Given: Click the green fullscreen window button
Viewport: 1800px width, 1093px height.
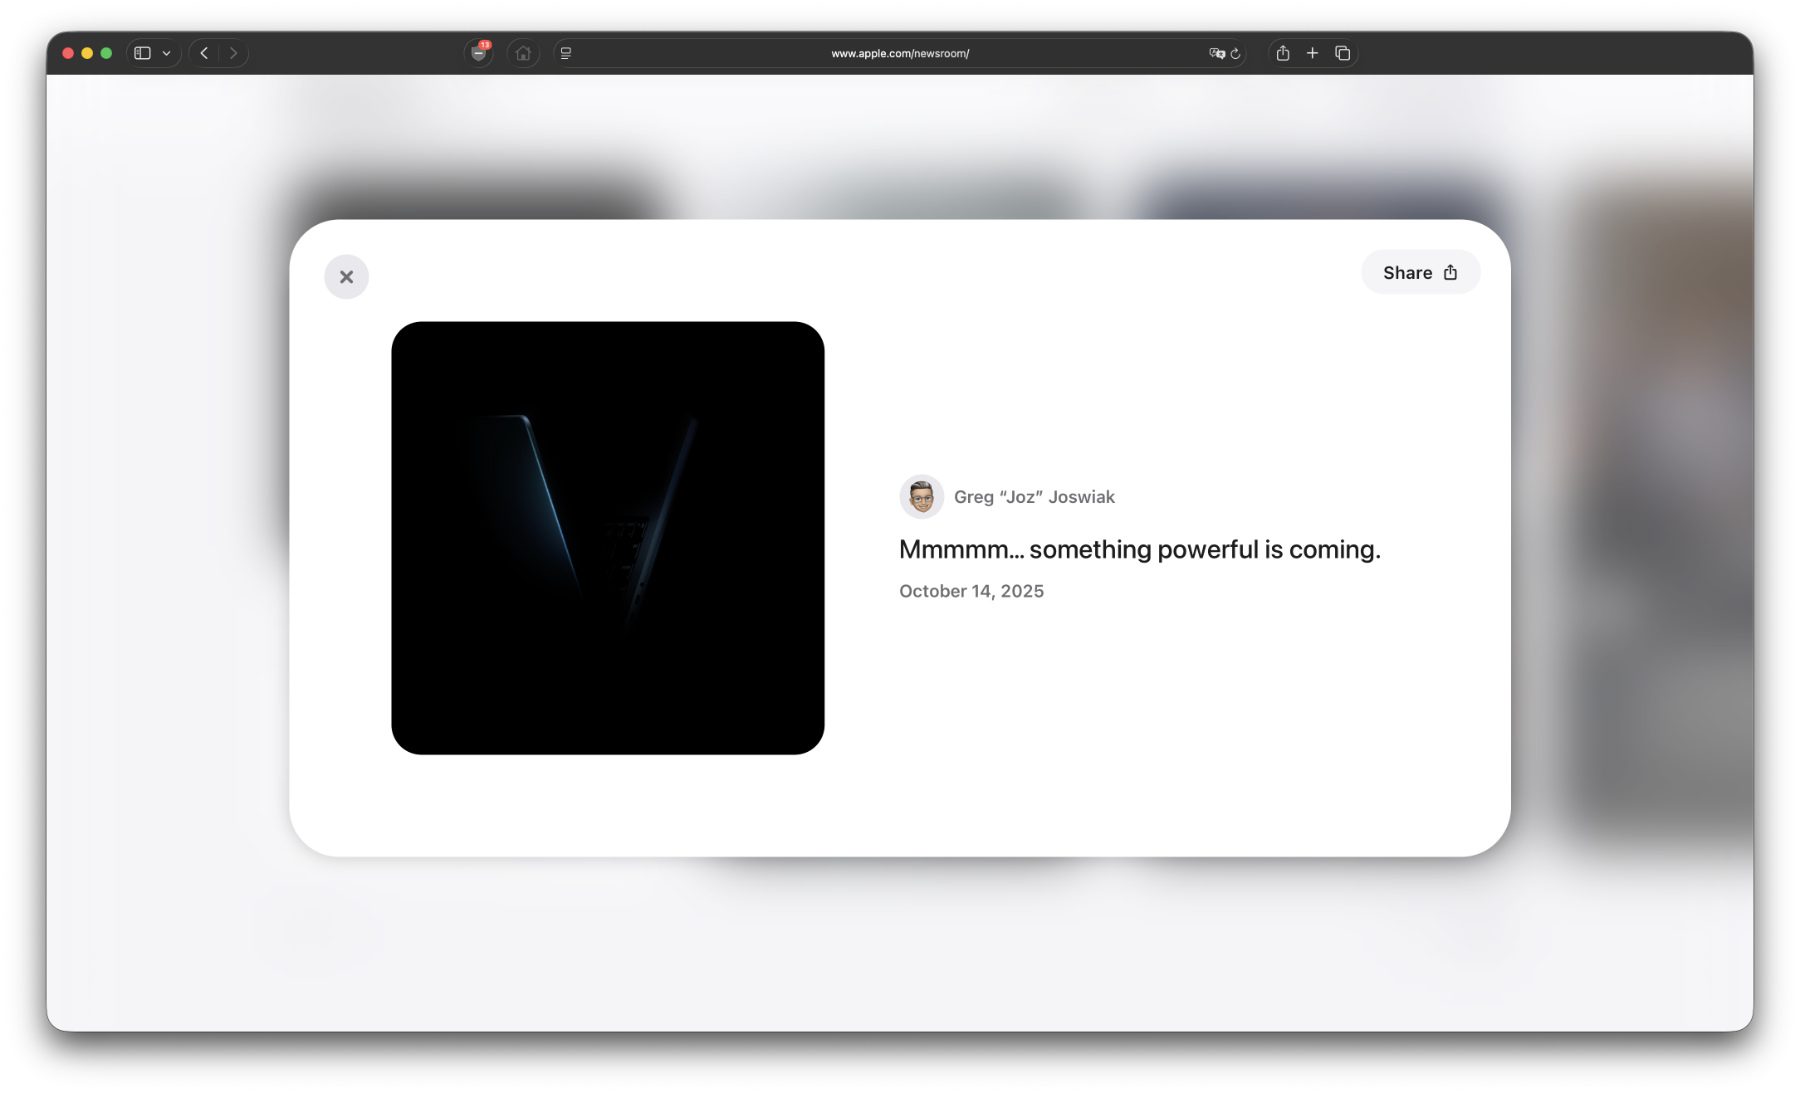Looking at the screenshot, I should [106, 53].
